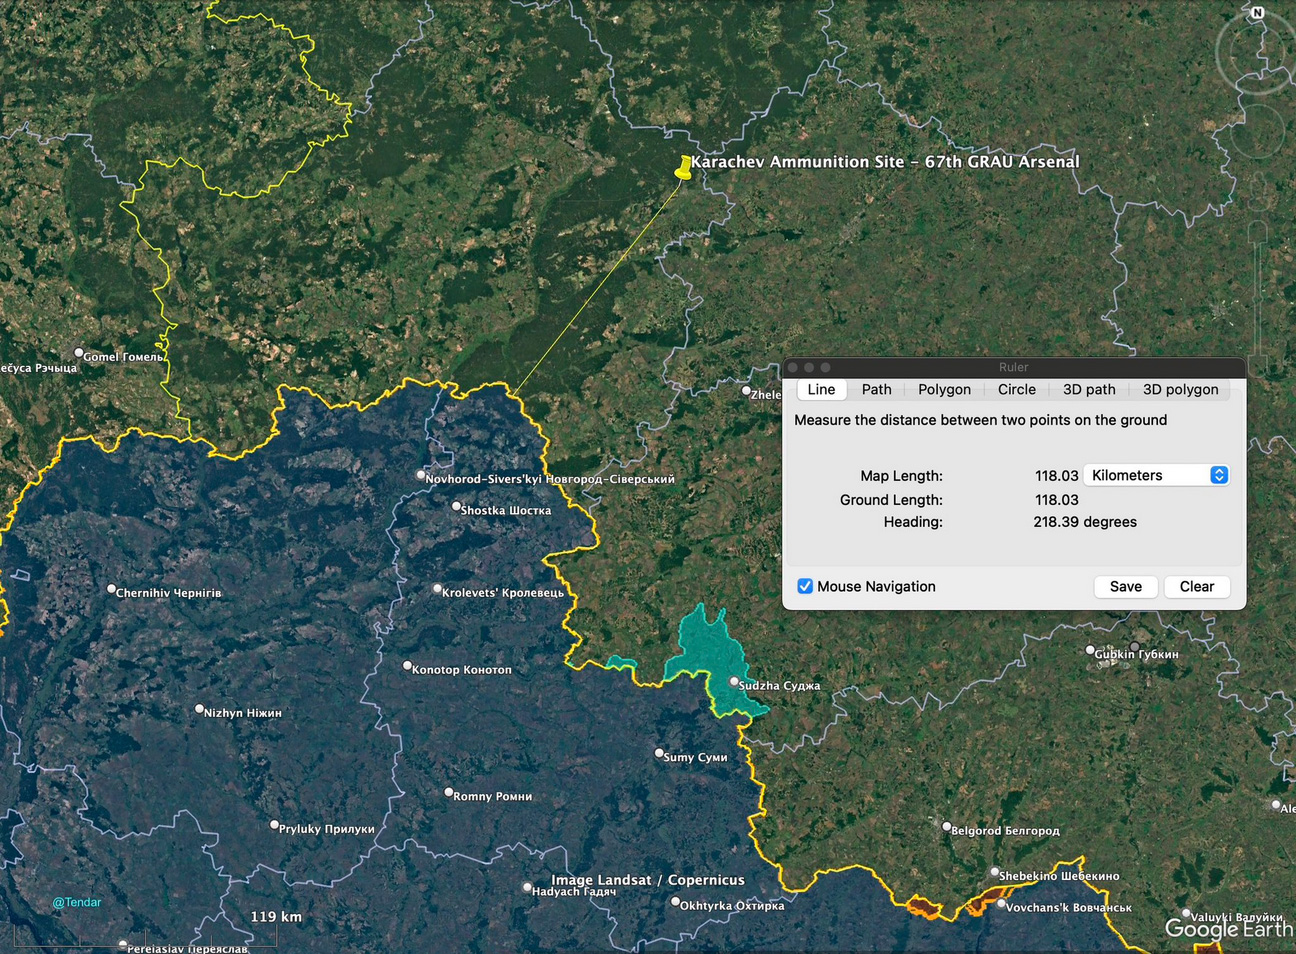Switch to the Polygon tab

(x=944, y=389)
